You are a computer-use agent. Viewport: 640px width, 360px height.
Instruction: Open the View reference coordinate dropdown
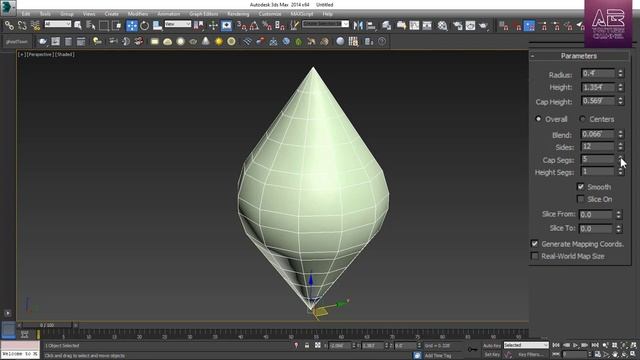(178, 24)
